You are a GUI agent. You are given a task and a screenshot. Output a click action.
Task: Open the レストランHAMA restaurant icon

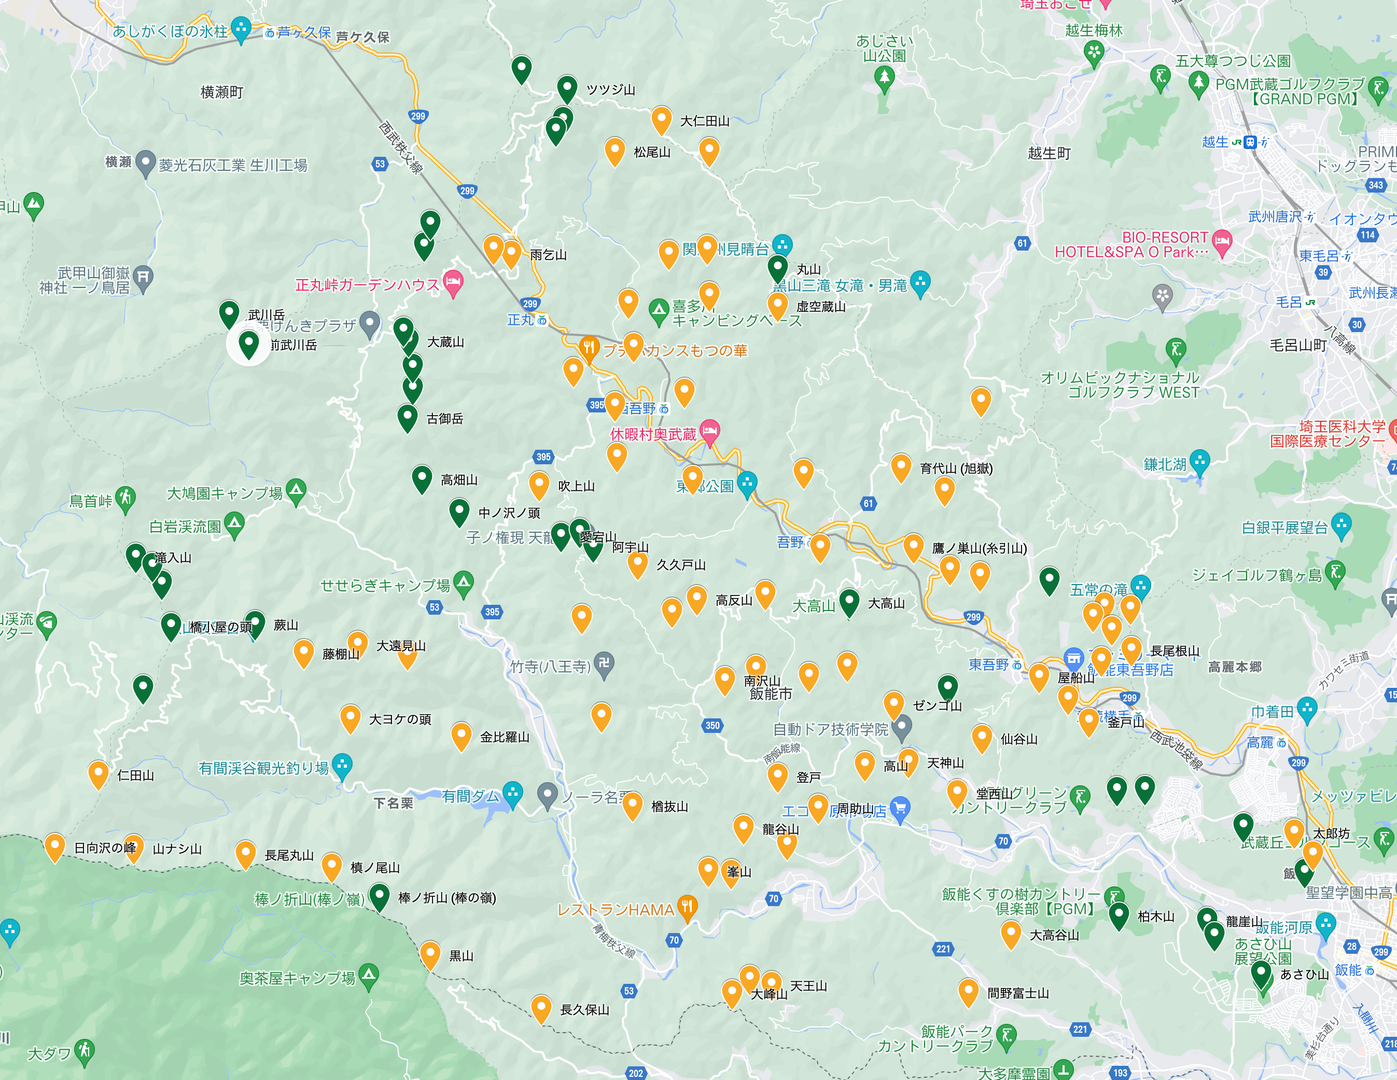pyautogui.click(x=687, y=908)
